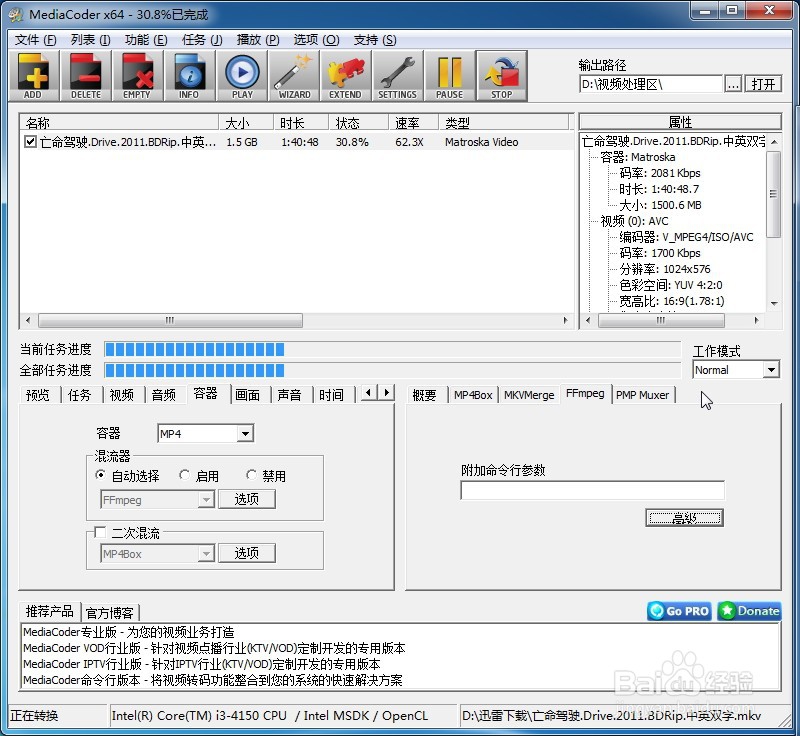Open the 任务 (J) menu
Image resolution: width=800 pixels, height=736 pixels.
[x=202, y=40]
